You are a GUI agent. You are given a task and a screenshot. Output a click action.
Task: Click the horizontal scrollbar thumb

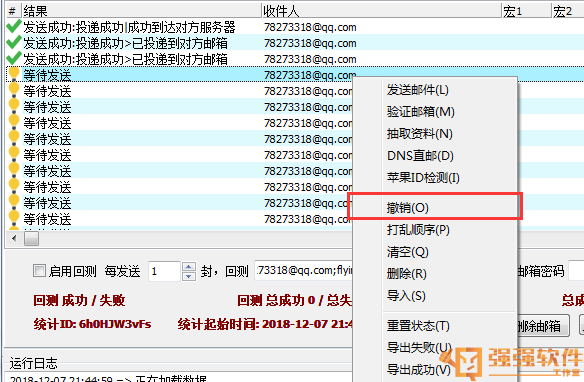[x=31, y=238]
